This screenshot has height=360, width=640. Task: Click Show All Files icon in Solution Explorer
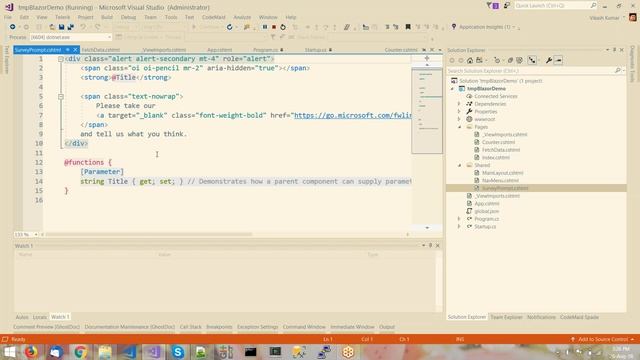pos(519,60)
